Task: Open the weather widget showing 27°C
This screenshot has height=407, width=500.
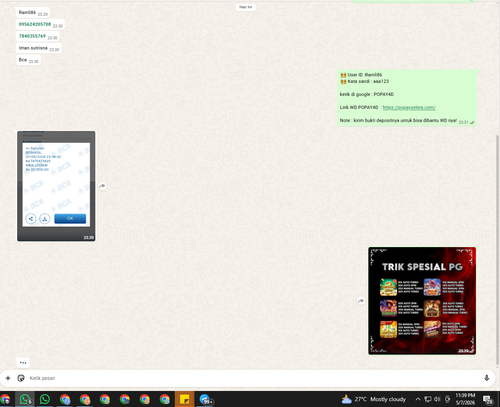Action: tap(374, 399)
